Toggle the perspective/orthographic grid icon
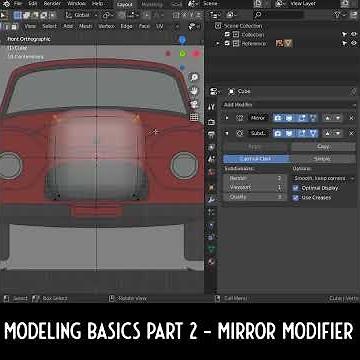The image size is (360, 360). 194,117
